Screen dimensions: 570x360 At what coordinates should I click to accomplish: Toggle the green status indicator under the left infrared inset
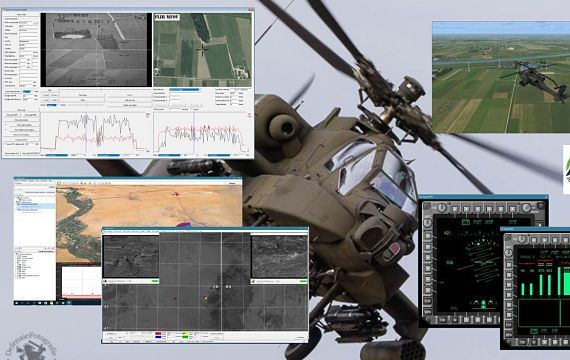[155, 281]
